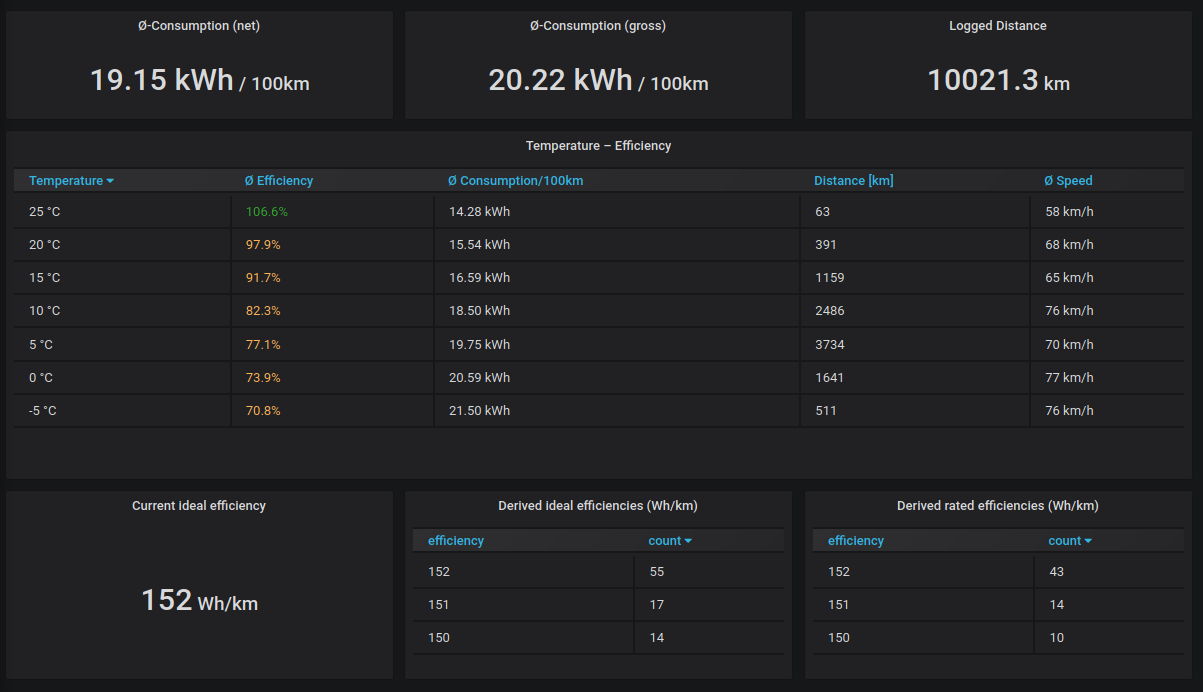This screenshot has height=692, width=1203.
Task: Click the 70.8% efficiency value
Action: 263,410
